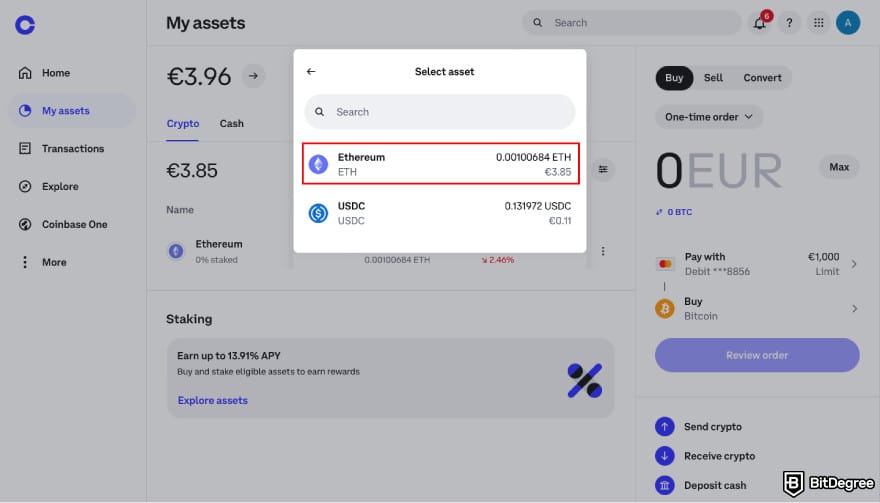Go back from Select asset dialog
The image size is (880, 503).
click(311, 71)
